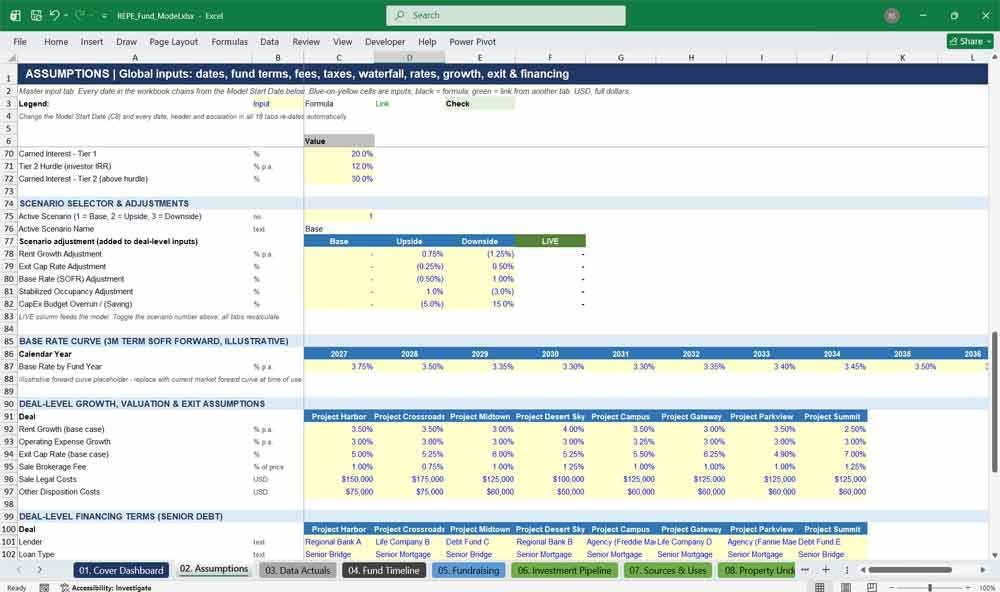1000x592 pixels.
Task: Switch to Page Layout tab
Action: (173, 41)
